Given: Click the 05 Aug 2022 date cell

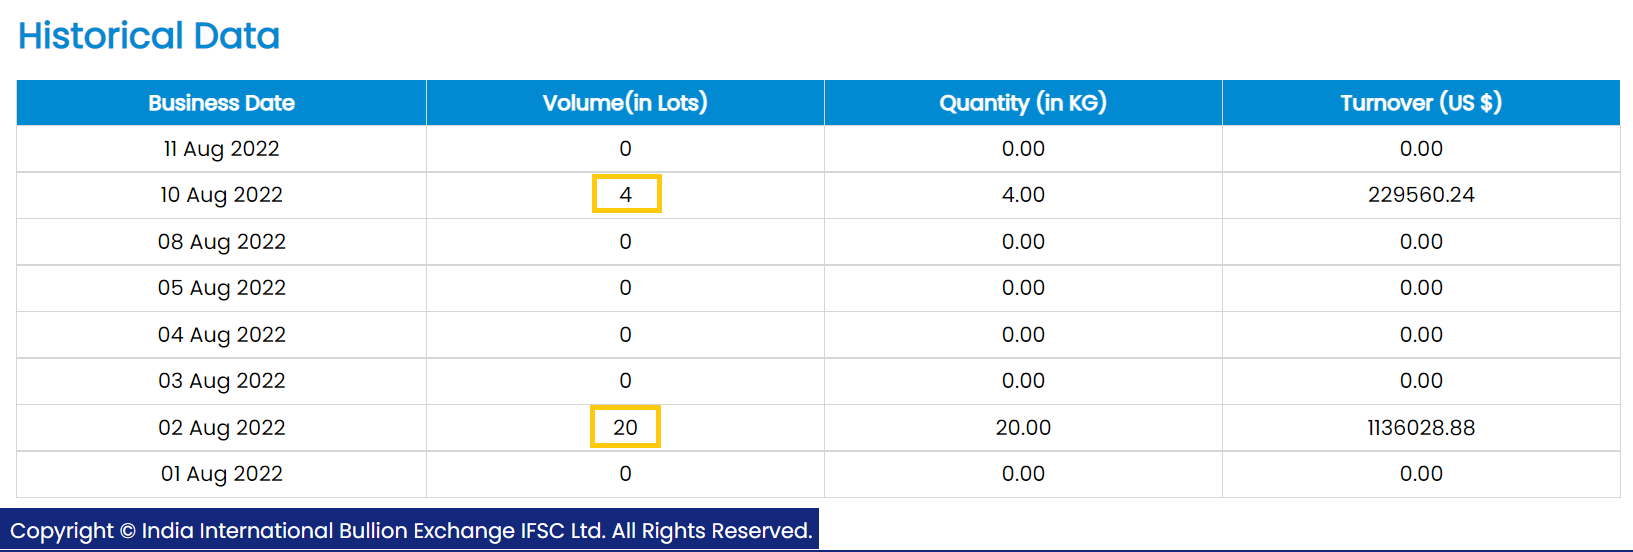Looking at the screenshot, I should pos(221,288).
